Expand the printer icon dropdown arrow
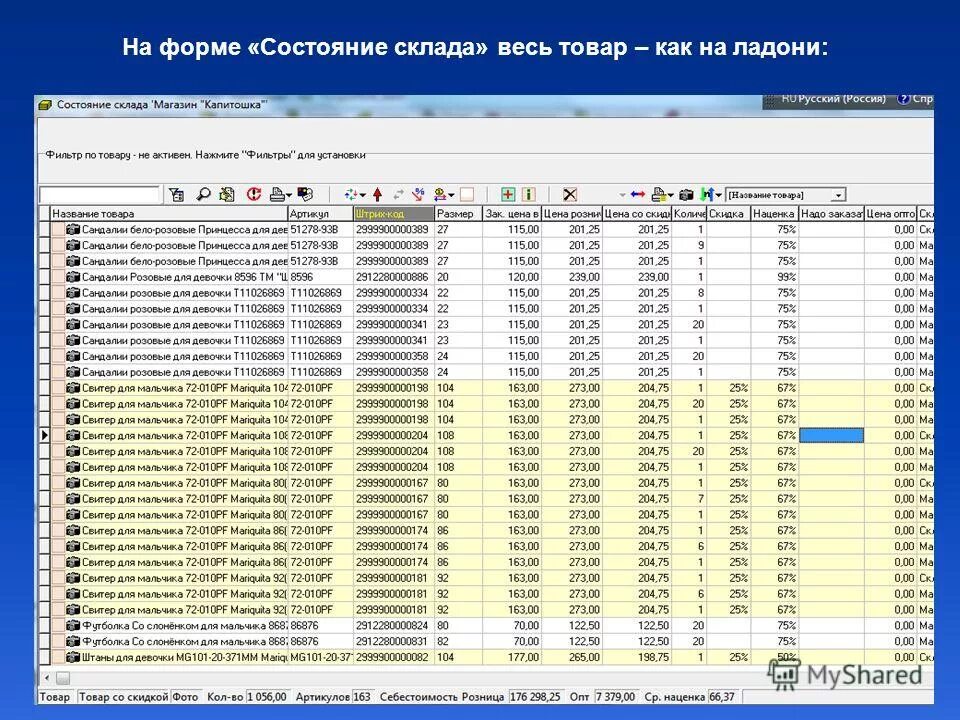Image resolution: width=960 pixels, height=720 pixels. point(289,194)
